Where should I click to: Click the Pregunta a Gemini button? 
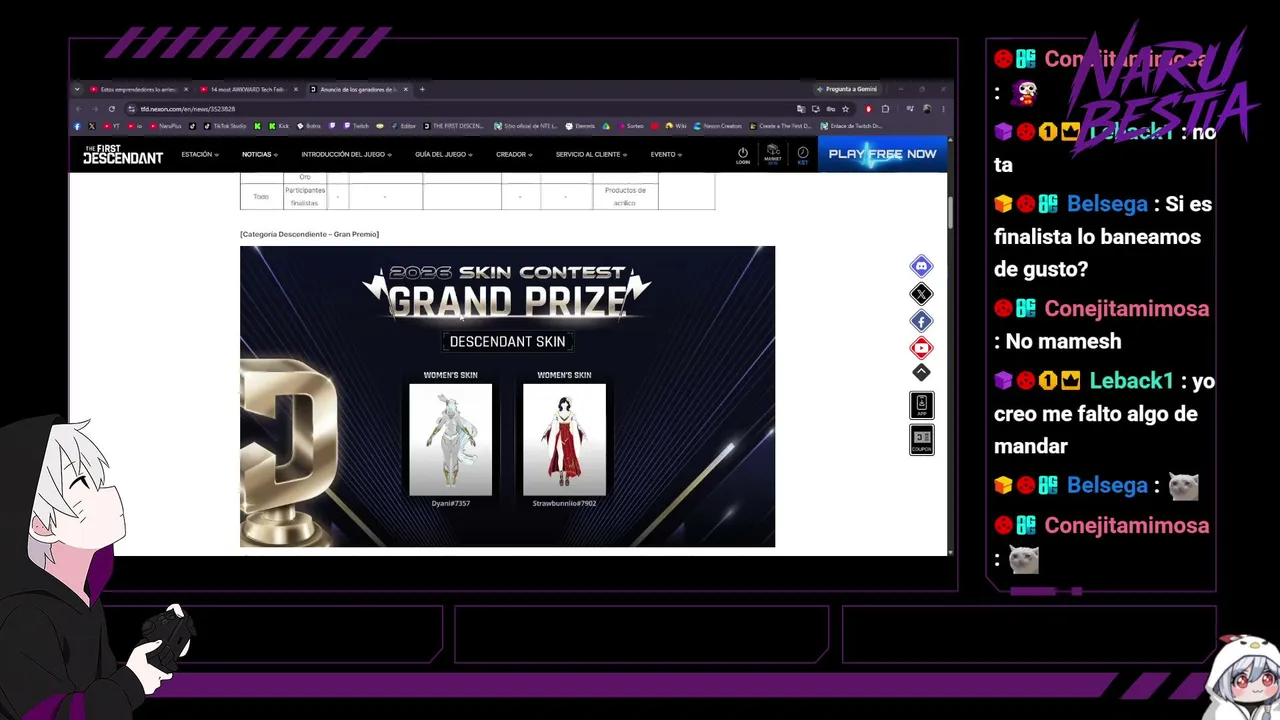pyautogui.click(x=847, y=89)
